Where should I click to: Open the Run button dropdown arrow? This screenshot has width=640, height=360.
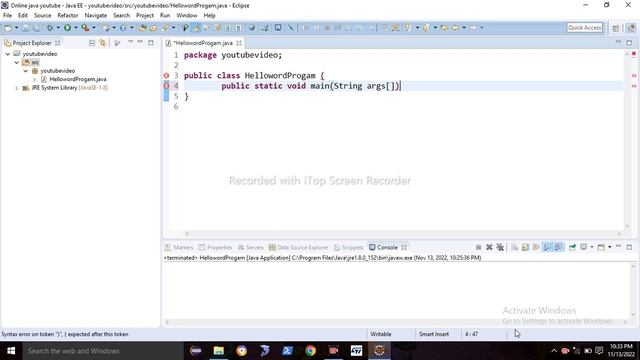76,28
